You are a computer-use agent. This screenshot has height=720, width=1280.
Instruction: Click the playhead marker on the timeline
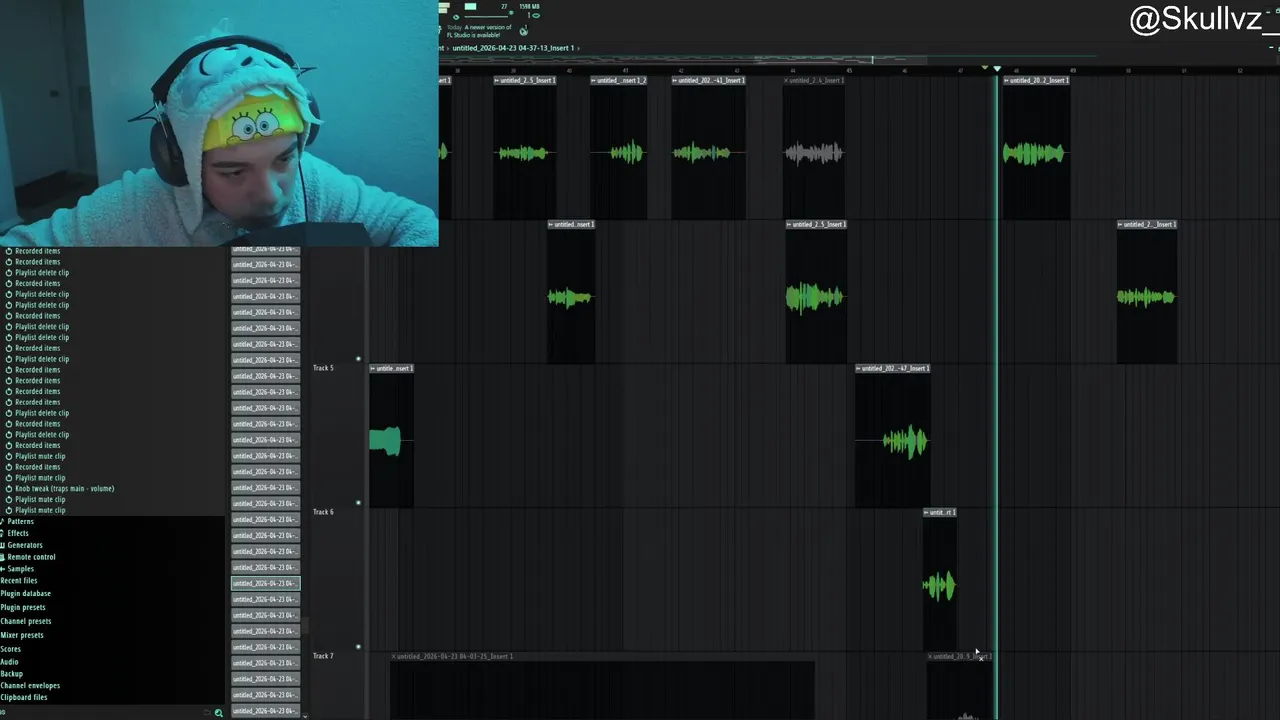pyautogui.click(x=997, y=69)
